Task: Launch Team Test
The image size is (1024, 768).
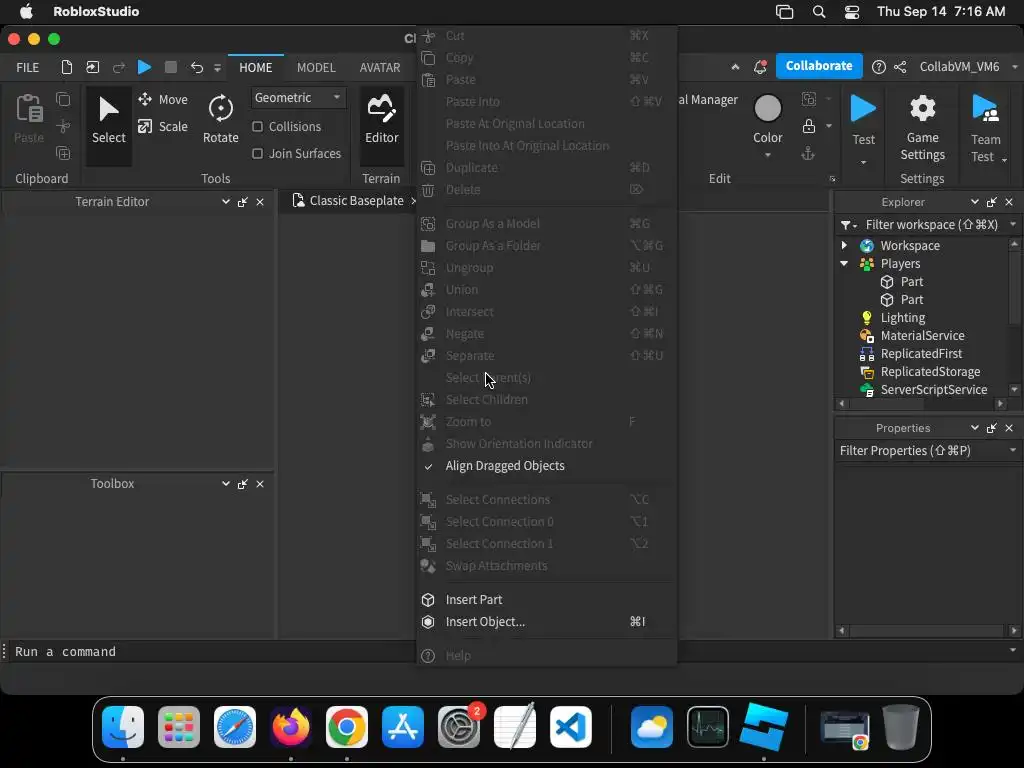Action: point(985,128)
